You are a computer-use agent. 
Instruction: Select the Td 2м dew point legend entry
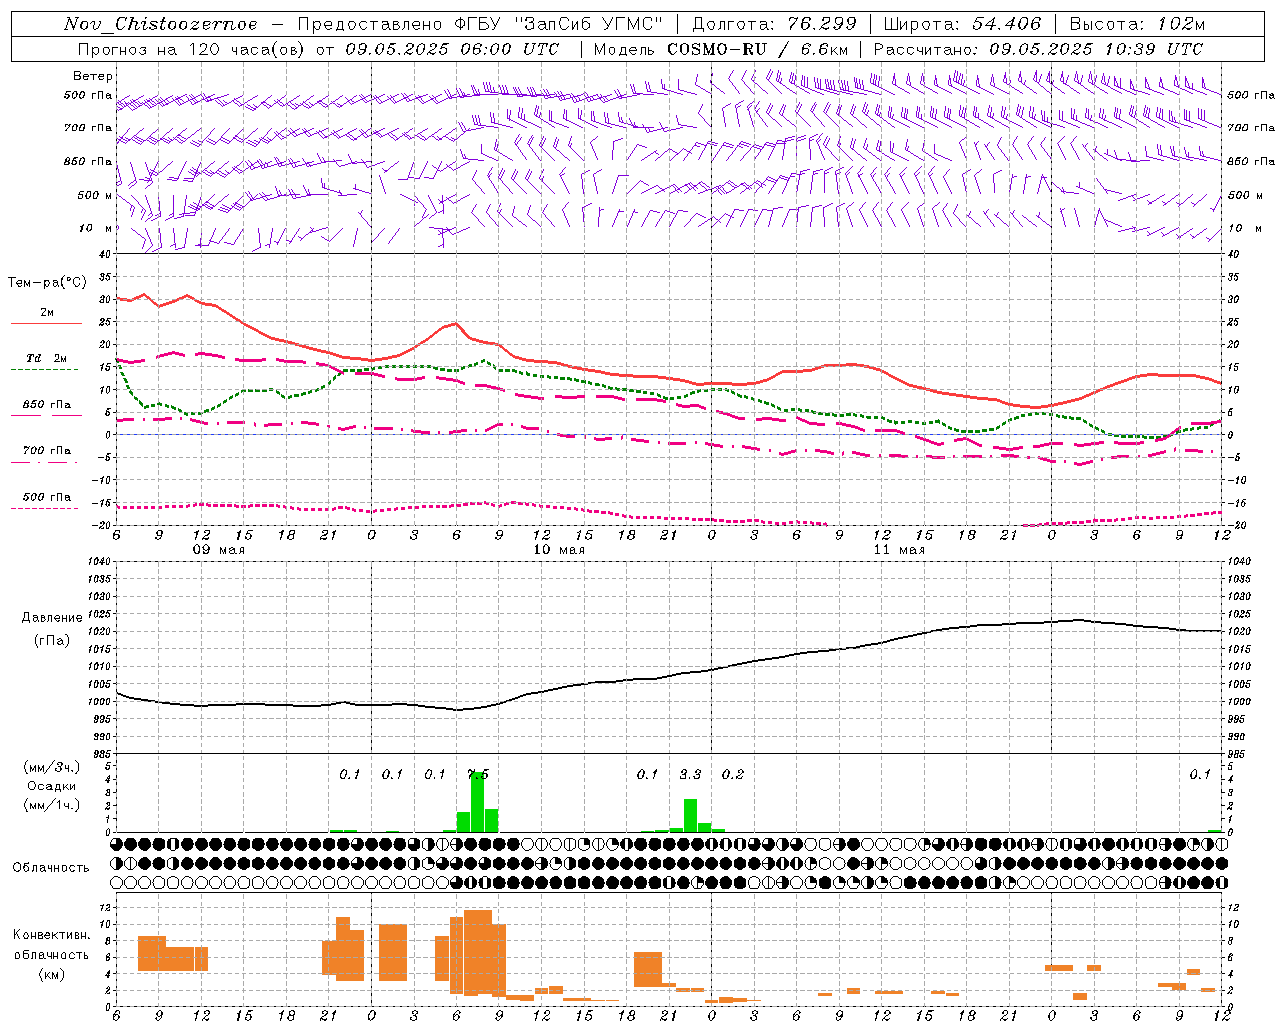(46, 358)
